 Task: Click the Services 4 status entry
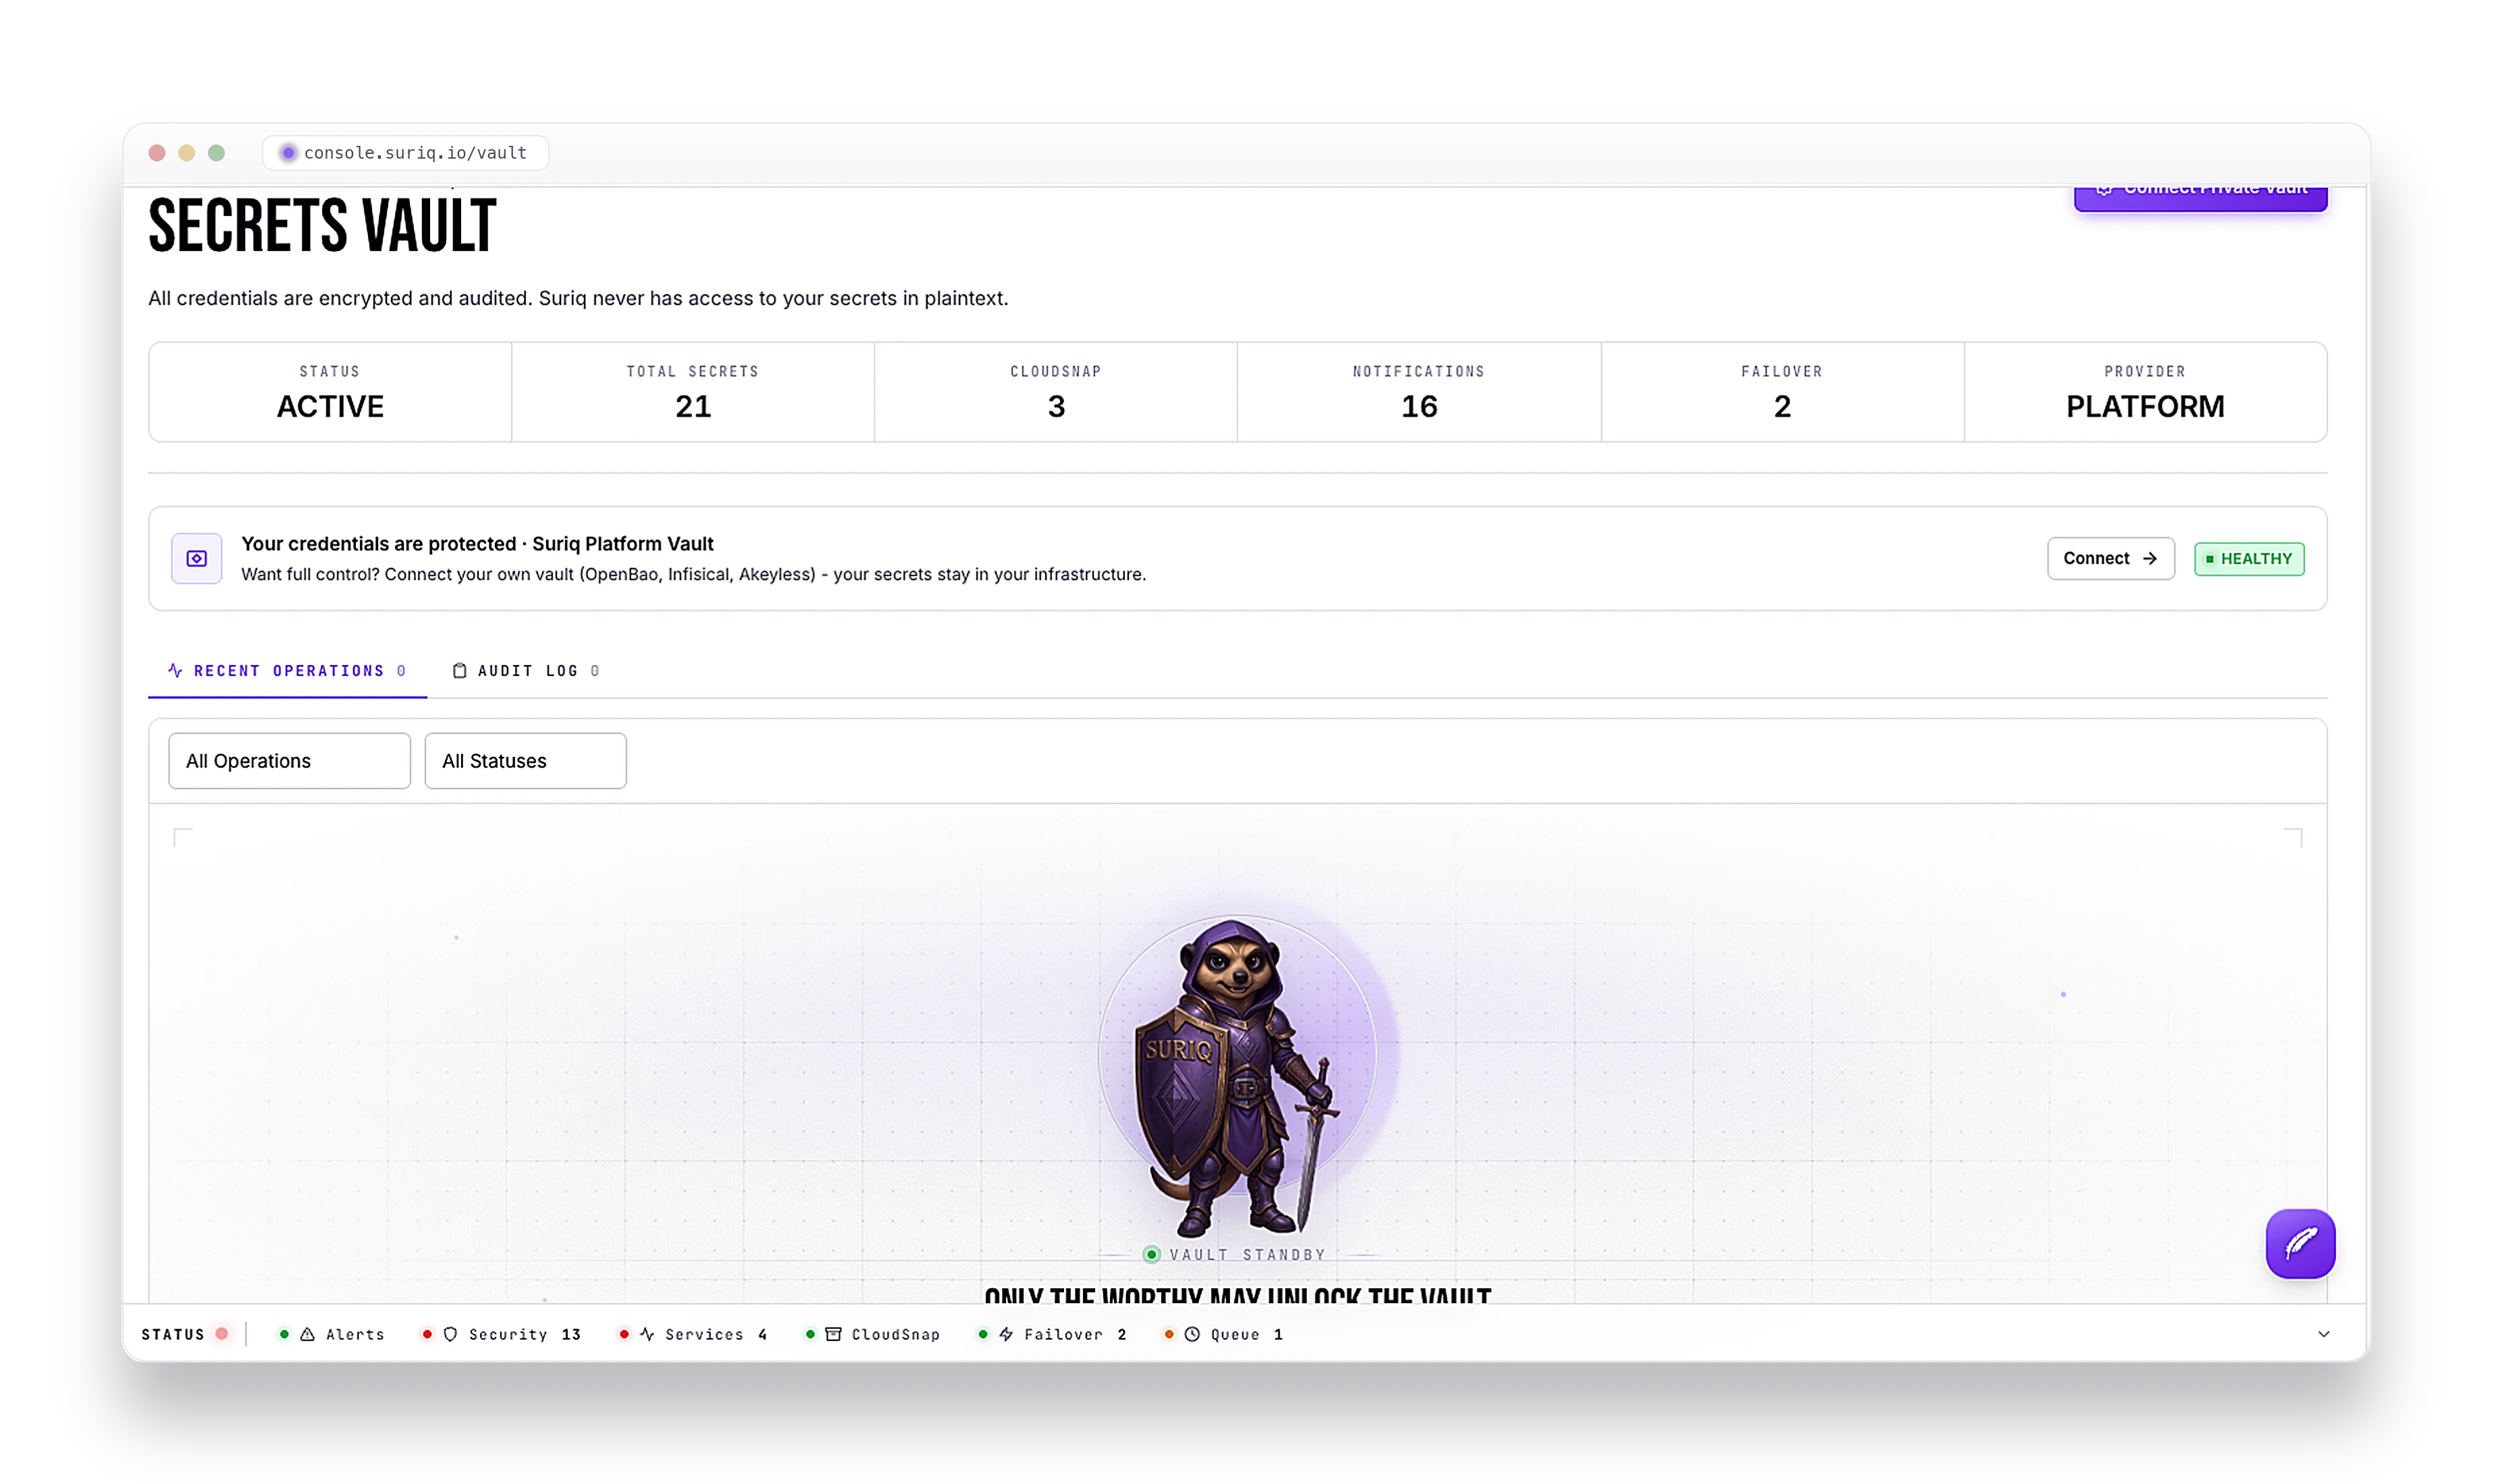click(x=693, y=1334)
